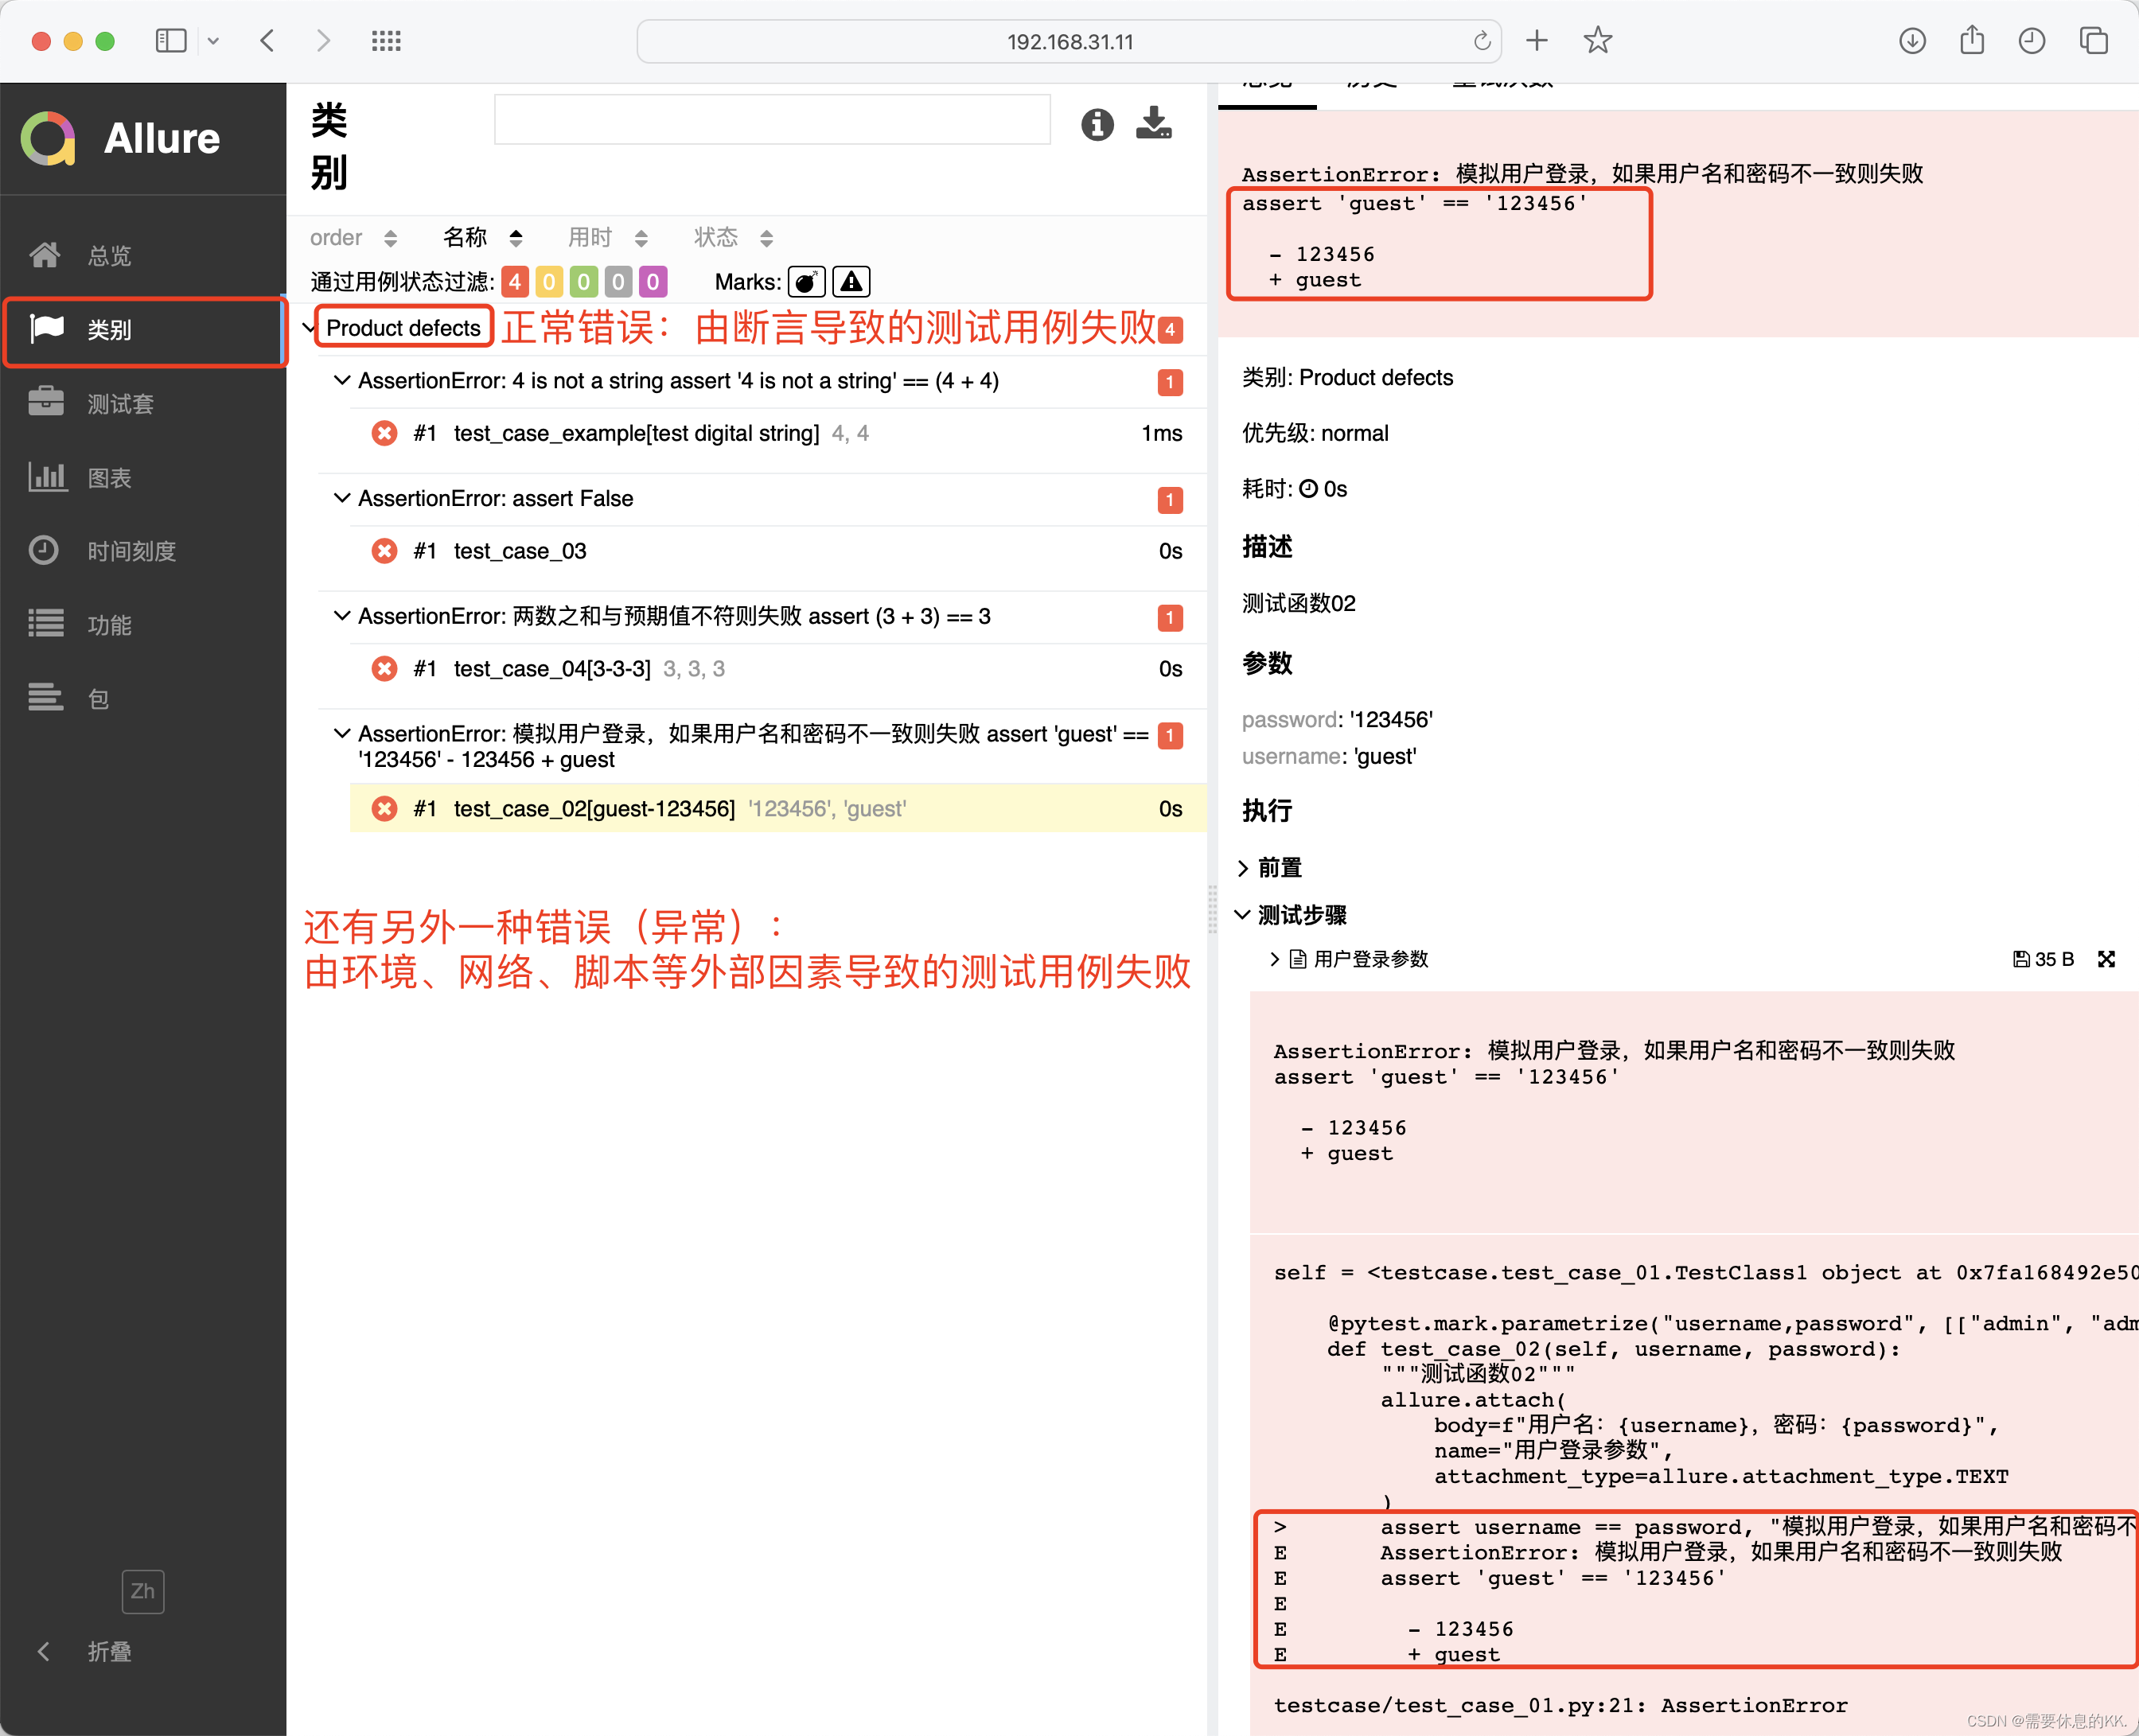Switch language with the Zh button
Image resolution: width=2139 pixels, height=1736 pixels.
tap(143, 1591)
